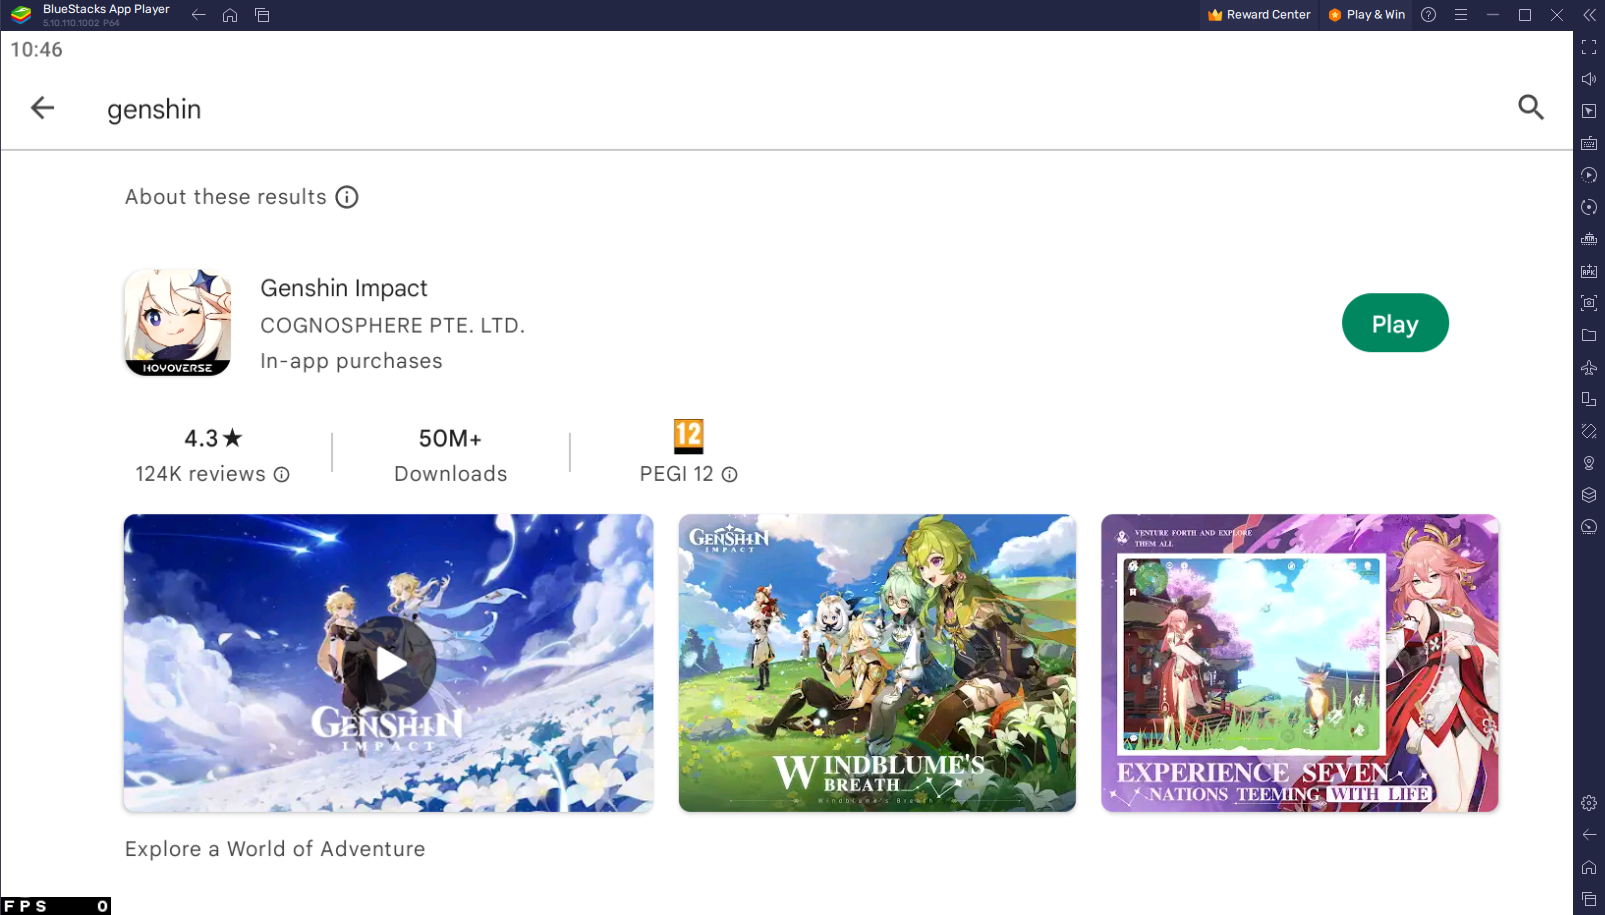Toggle fullscreen mode in the sidebar

point(1589,47)
